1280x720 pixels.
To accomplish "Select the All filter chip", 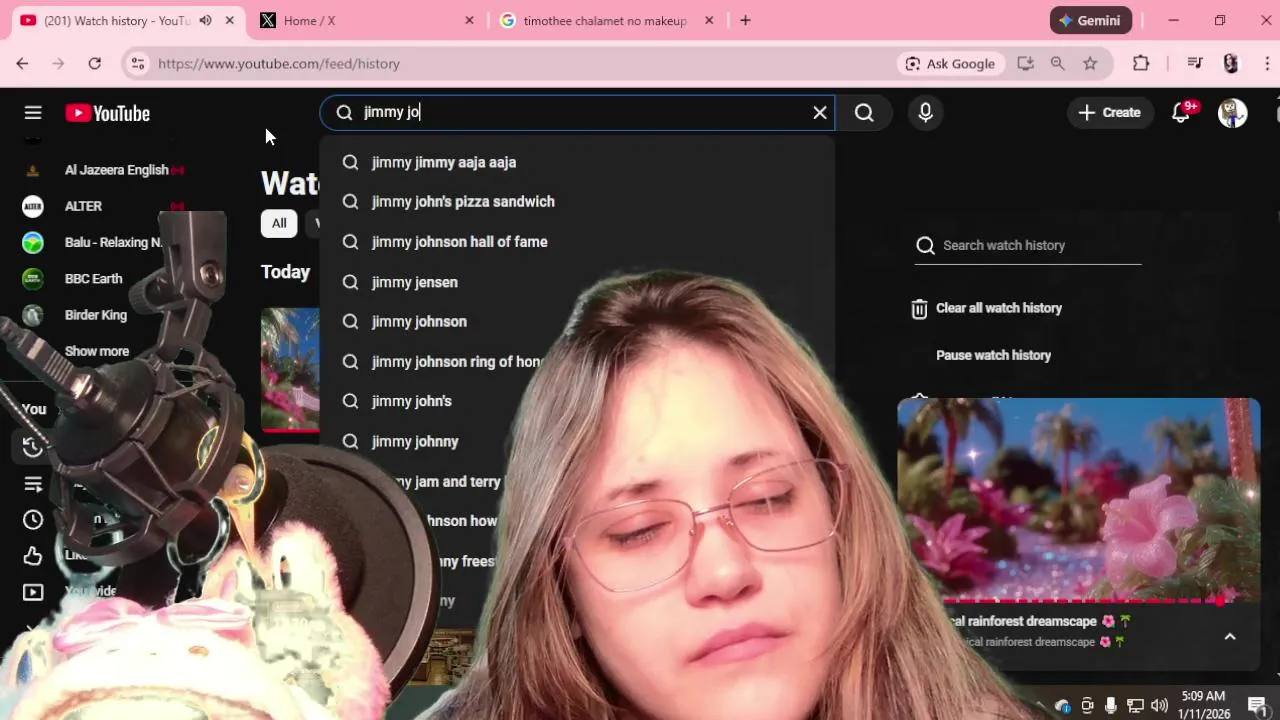I will point(279,223).
